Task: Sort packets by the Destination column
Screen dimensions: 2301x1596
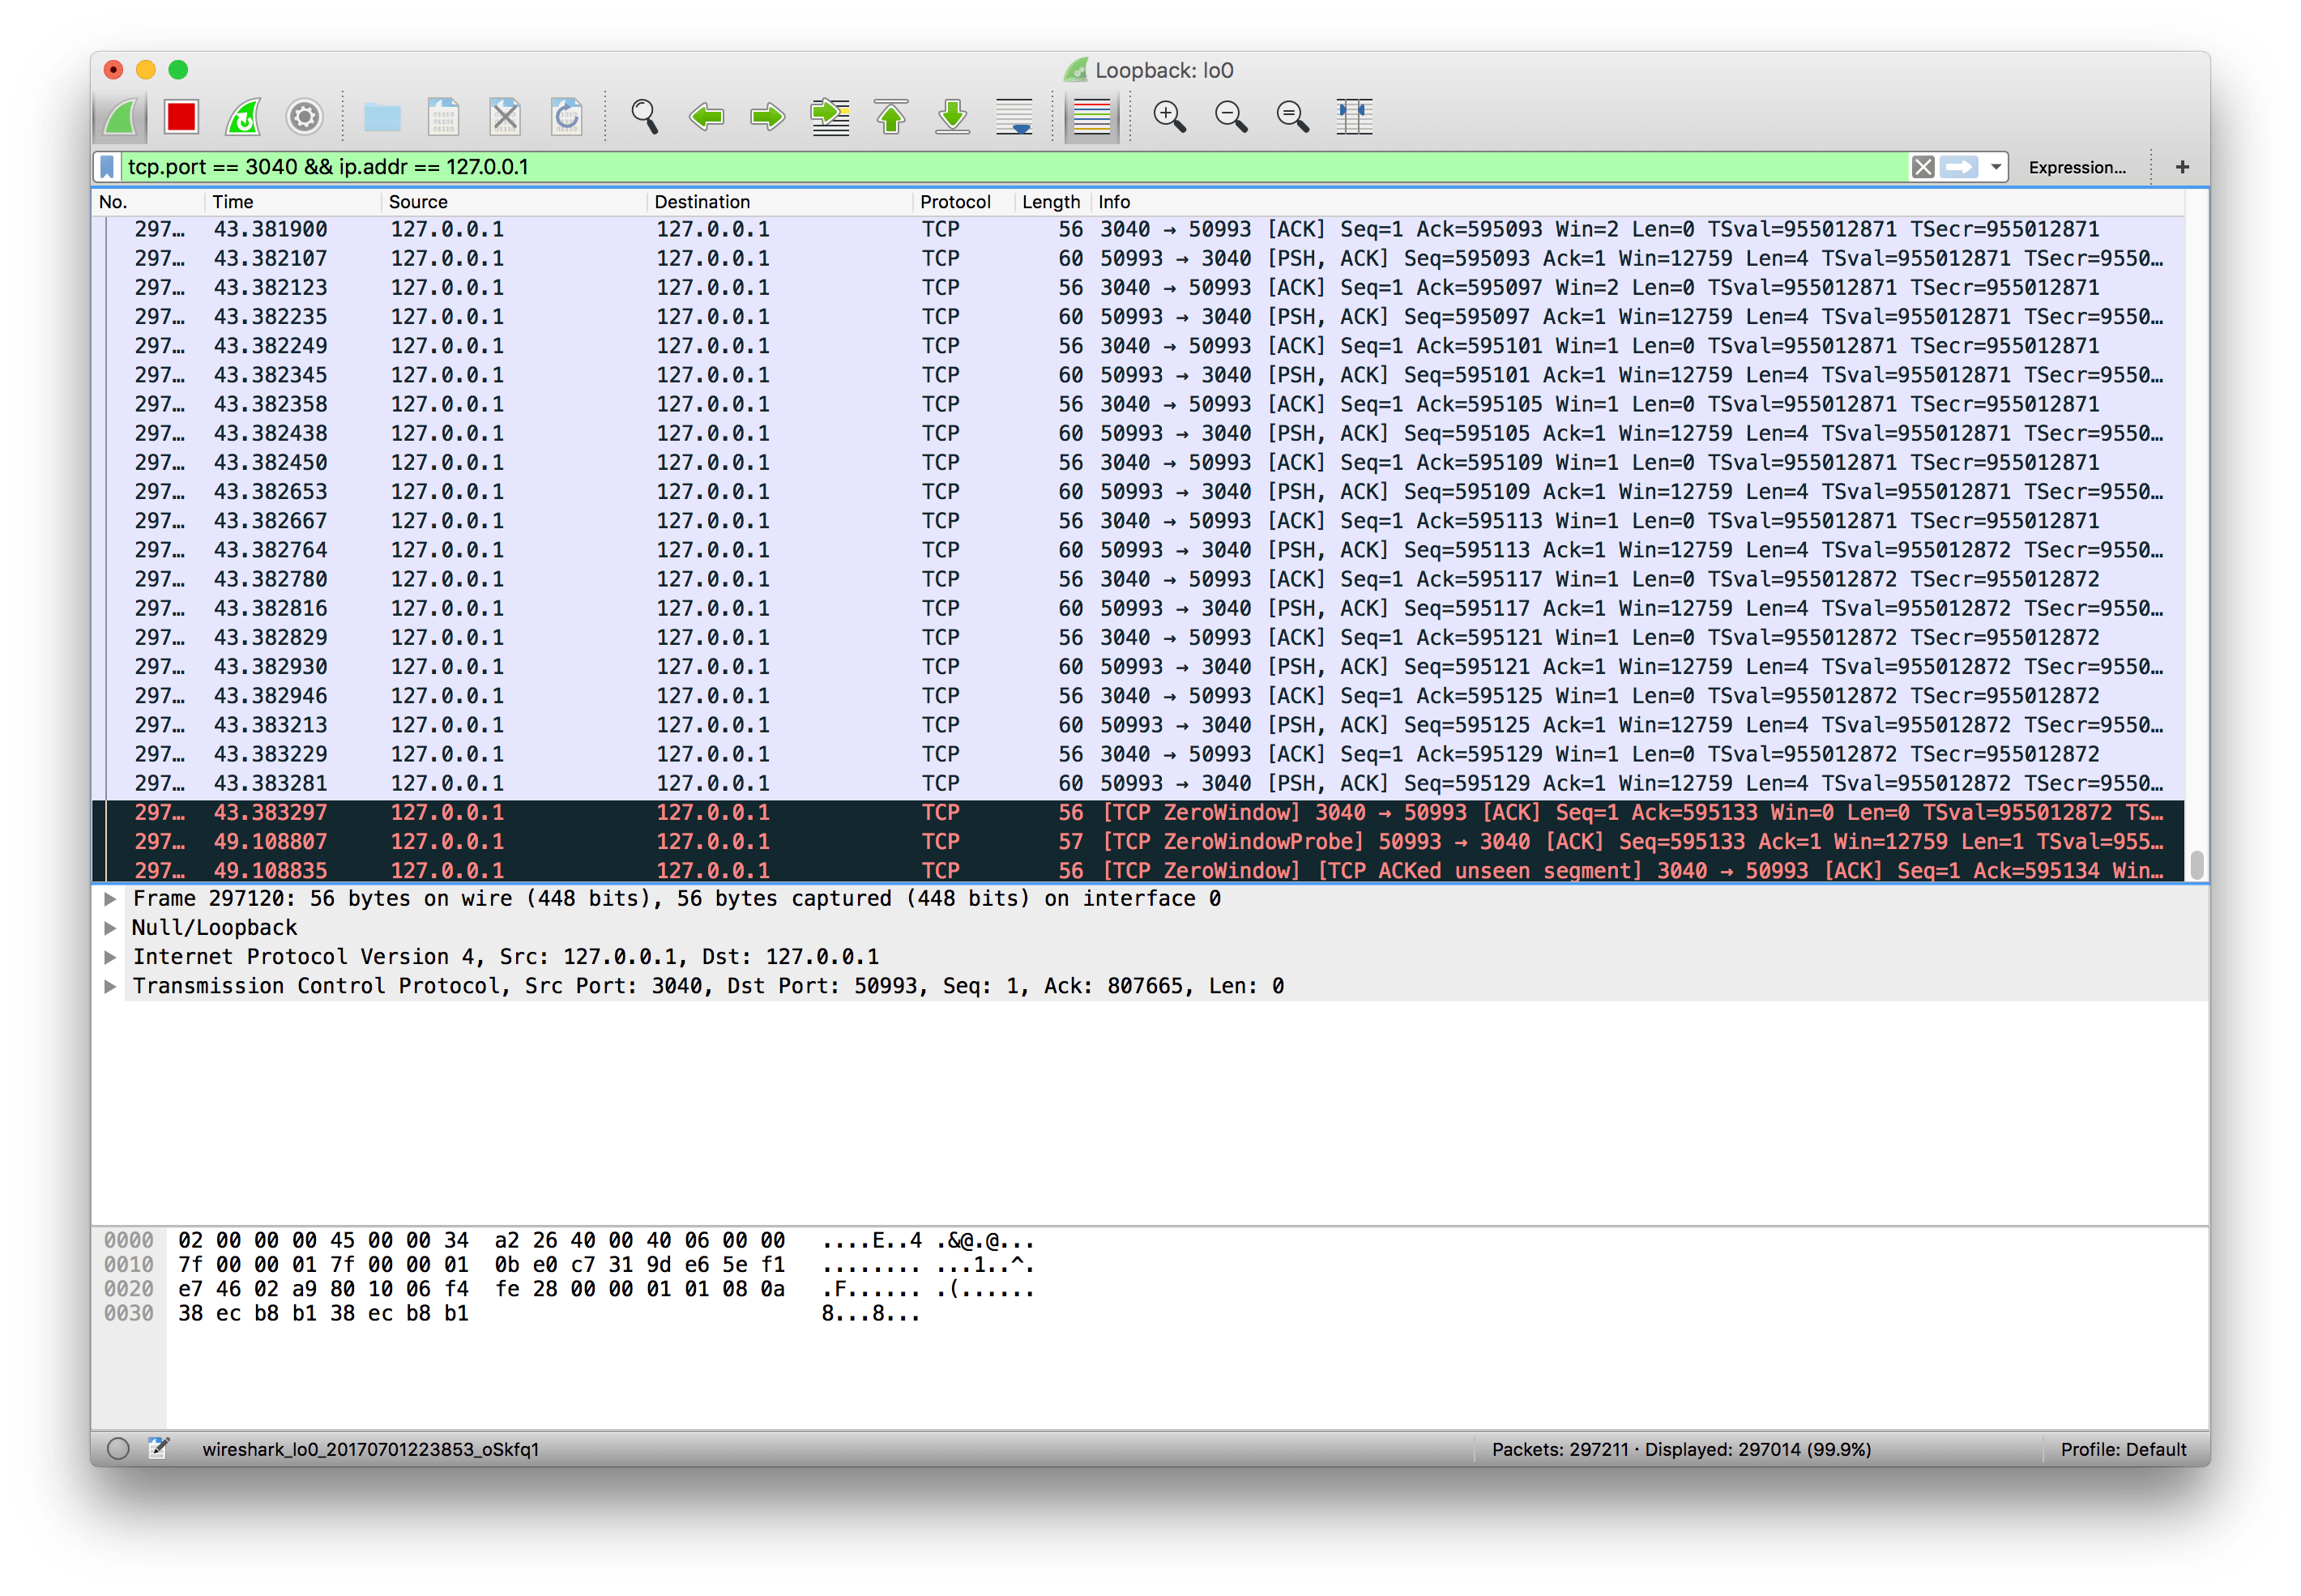Action: point(781,202)
